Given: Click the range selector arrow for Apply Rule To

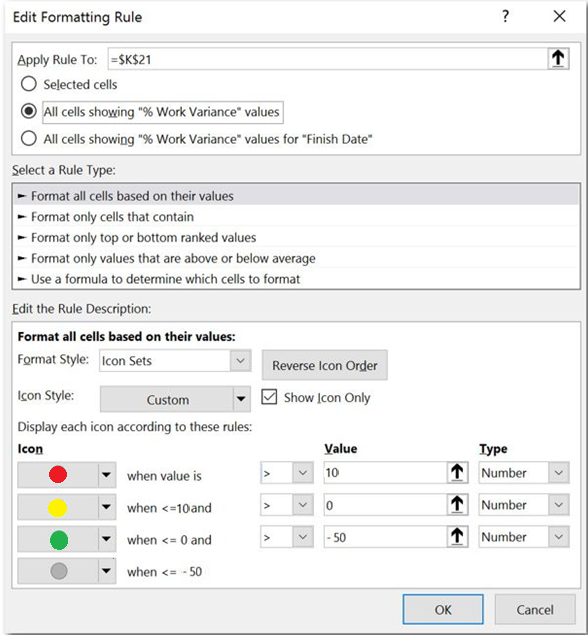Looking at the screenshot, I should tap(558, 59).
